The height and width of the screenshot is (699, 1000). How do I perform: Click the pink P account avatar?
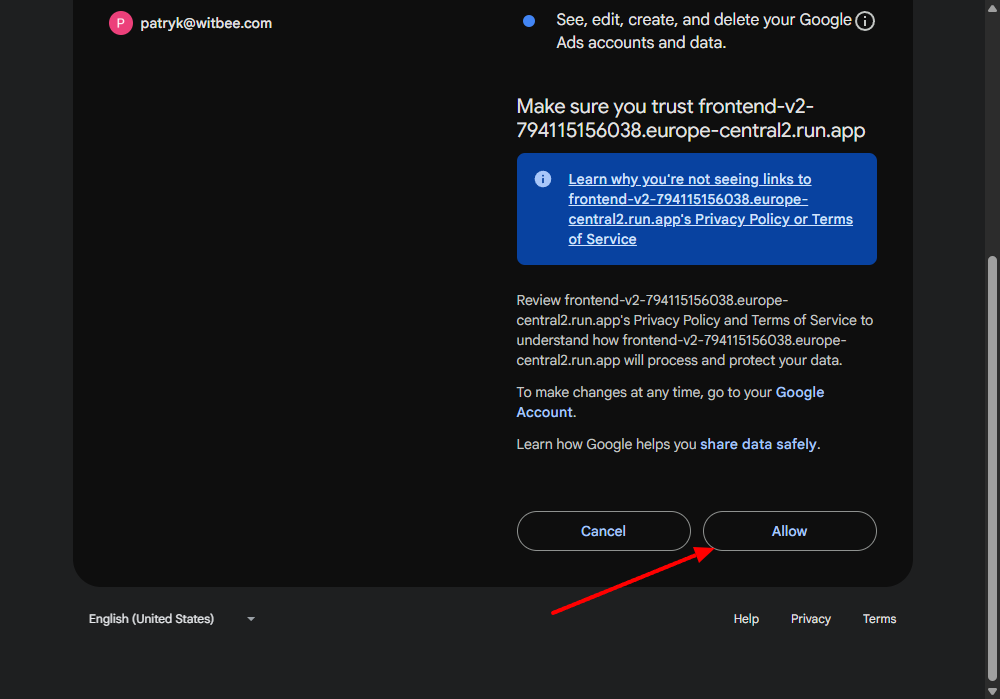click(121, 23)
